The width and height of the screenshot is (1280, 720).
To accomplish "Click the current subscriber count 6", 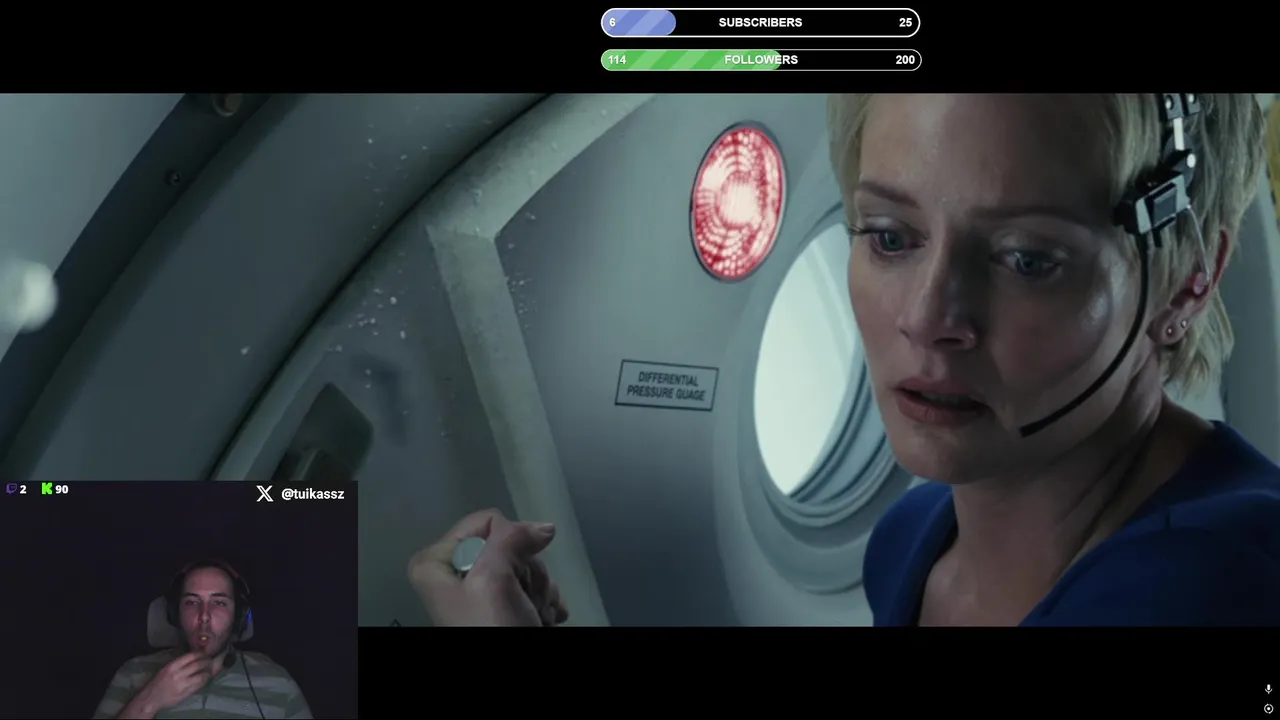I will 612,22.
